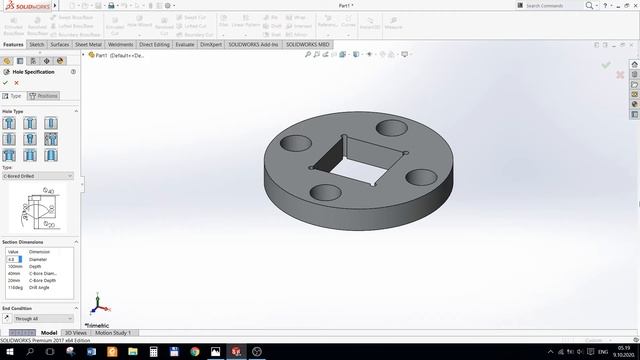
Task: Select the Counterbore Slot hole type icon
Action: [9, 155]
